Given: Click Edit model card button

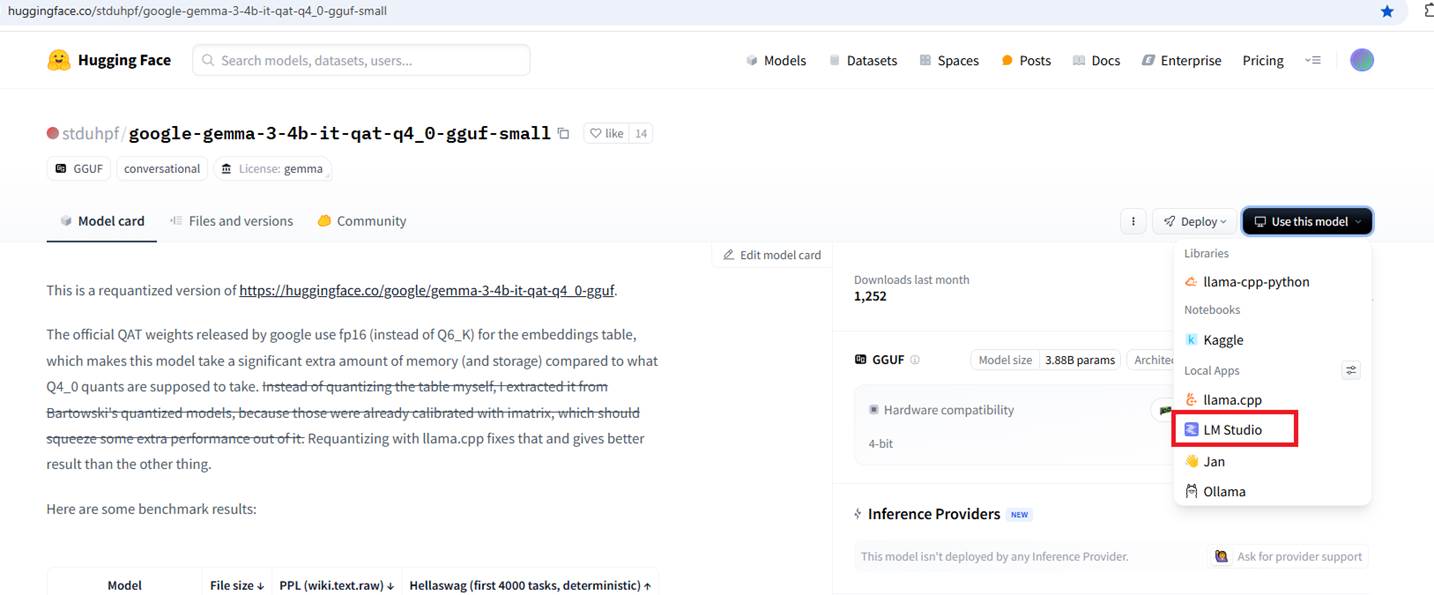Looking at the screenshot, I should click(x=772, y=255).
